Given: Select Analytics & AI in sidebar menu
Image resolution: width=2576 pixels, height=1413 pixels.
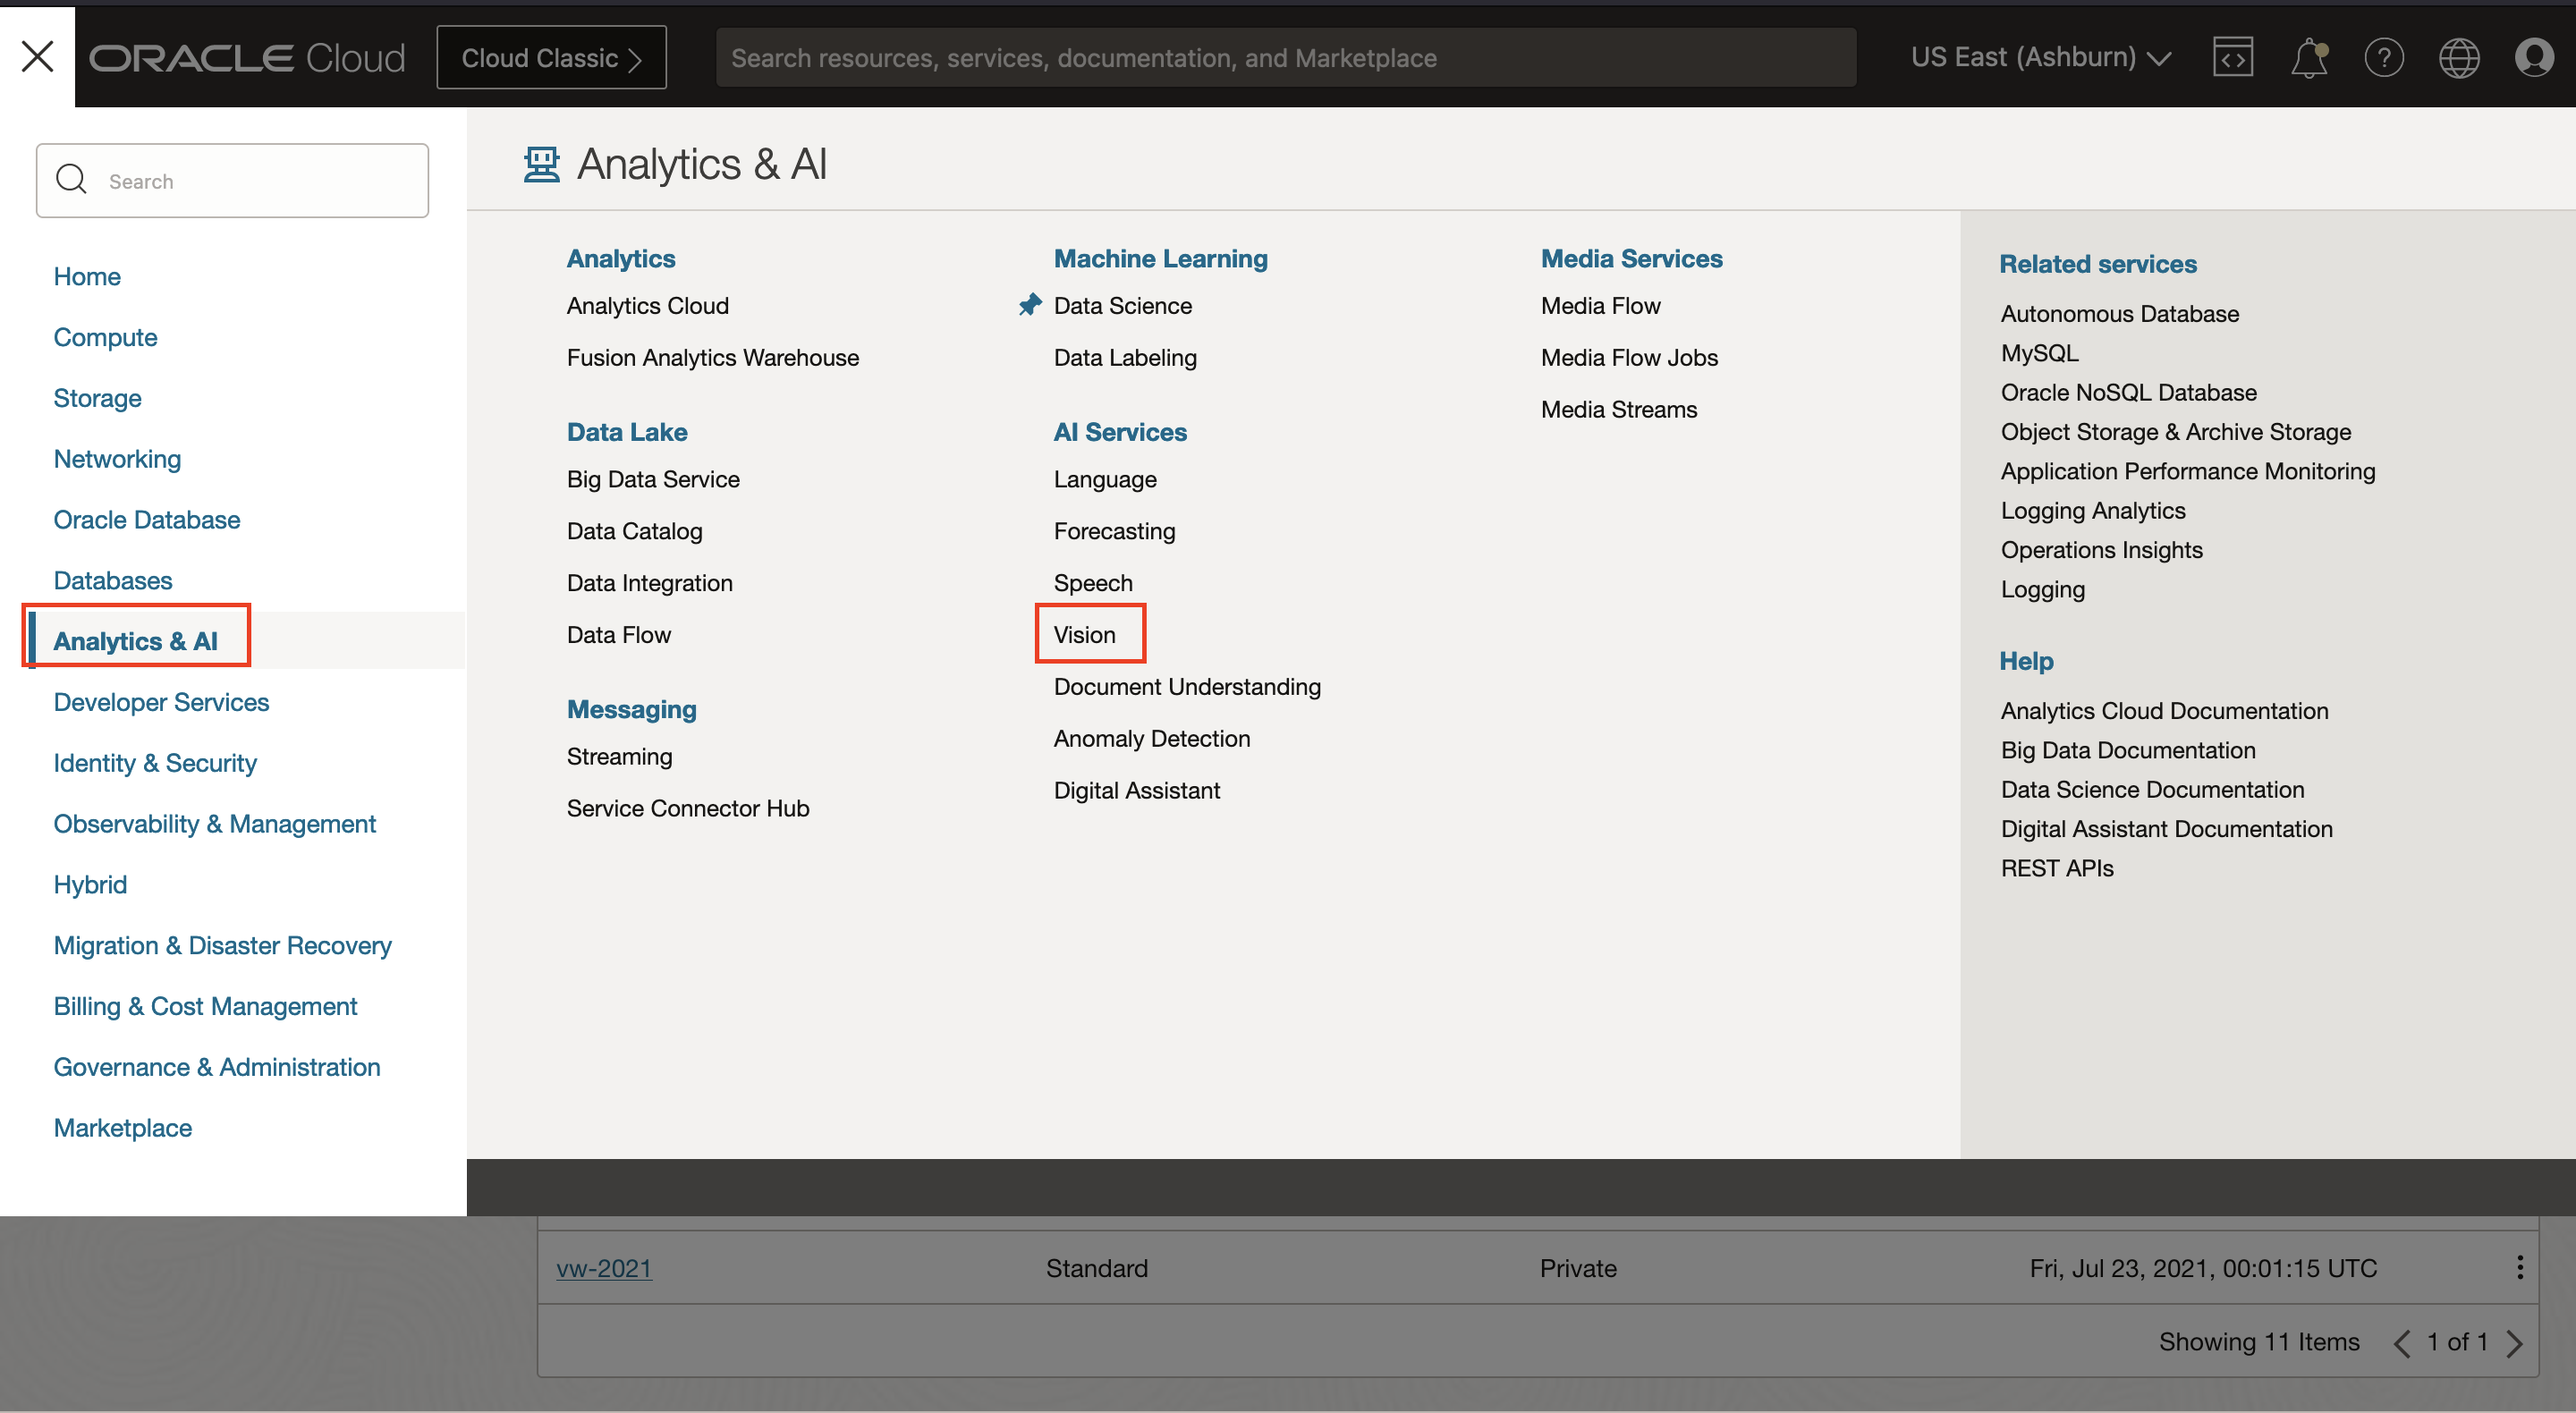Looking at the screenshot, I should (x=136, y=641).
